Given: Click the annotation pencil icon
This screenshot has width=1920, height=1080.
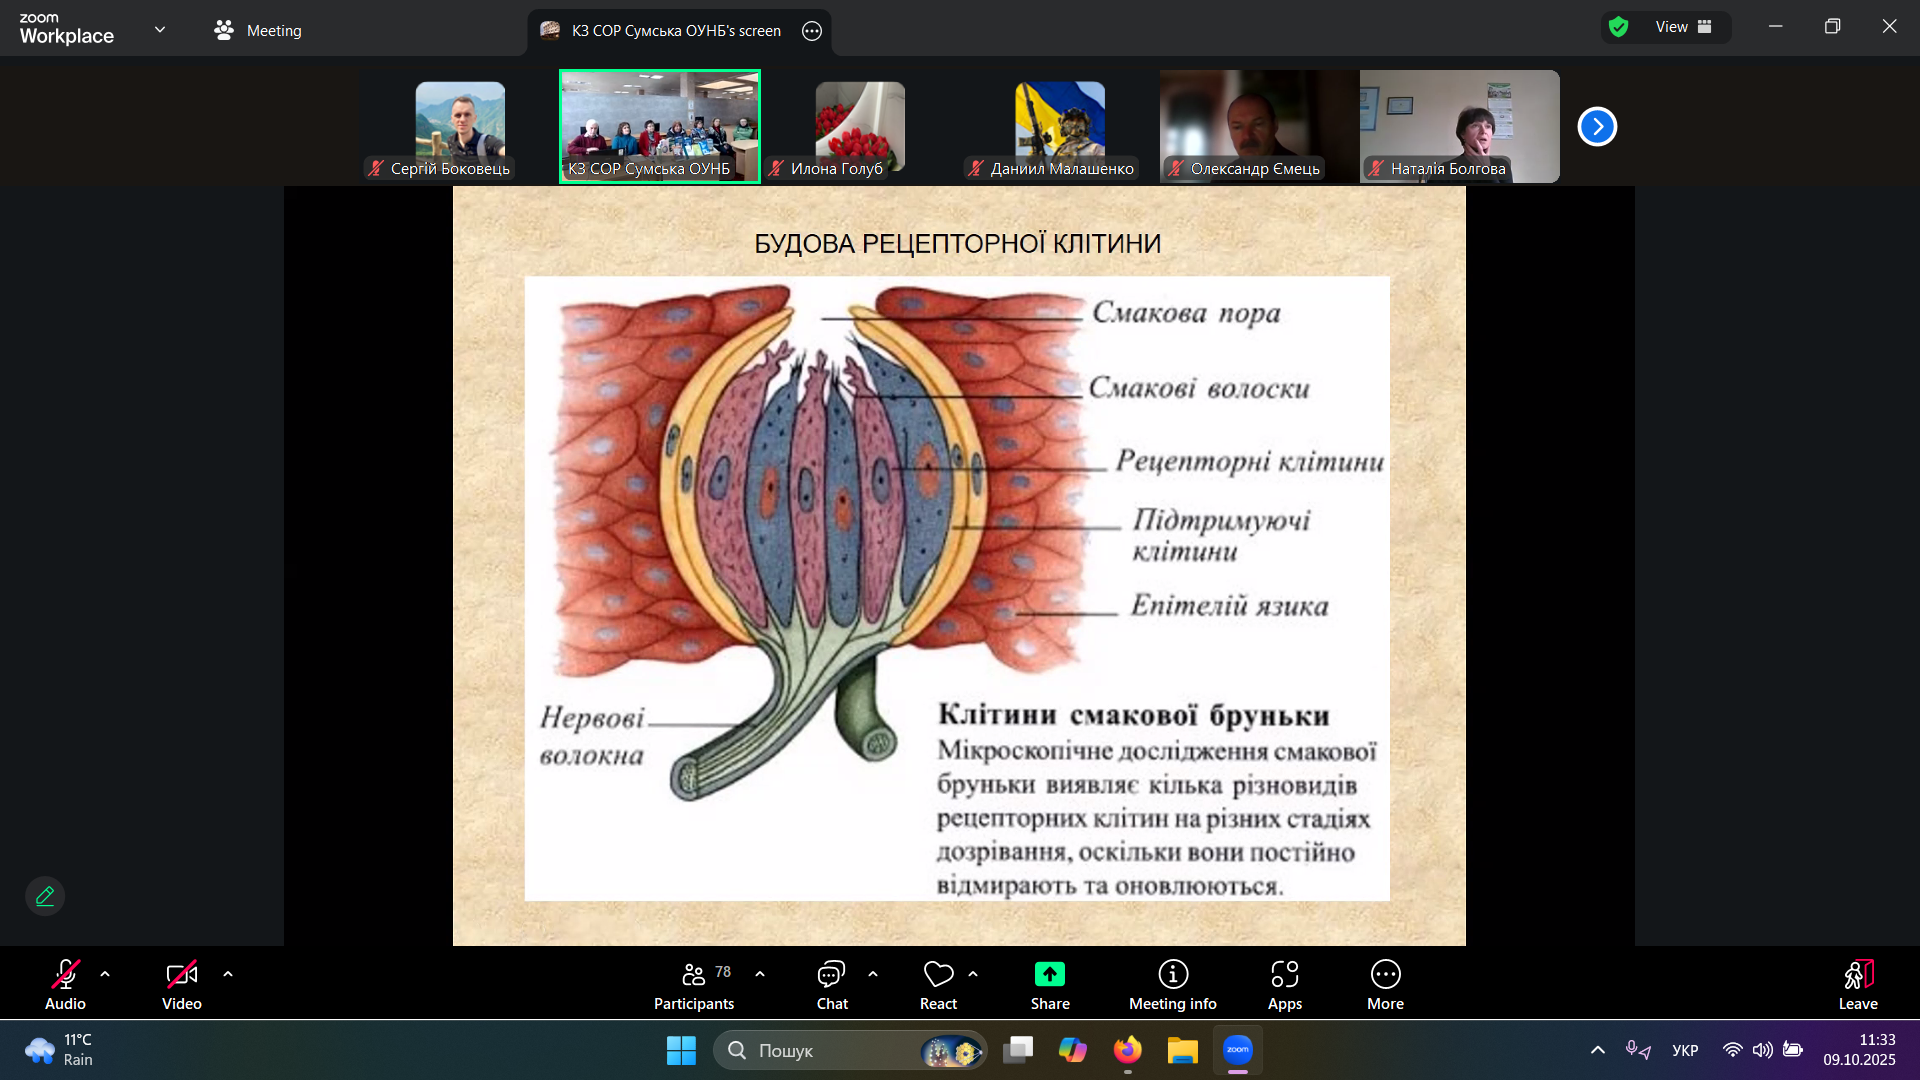Looking at the screenshot, I should (45, 896).
